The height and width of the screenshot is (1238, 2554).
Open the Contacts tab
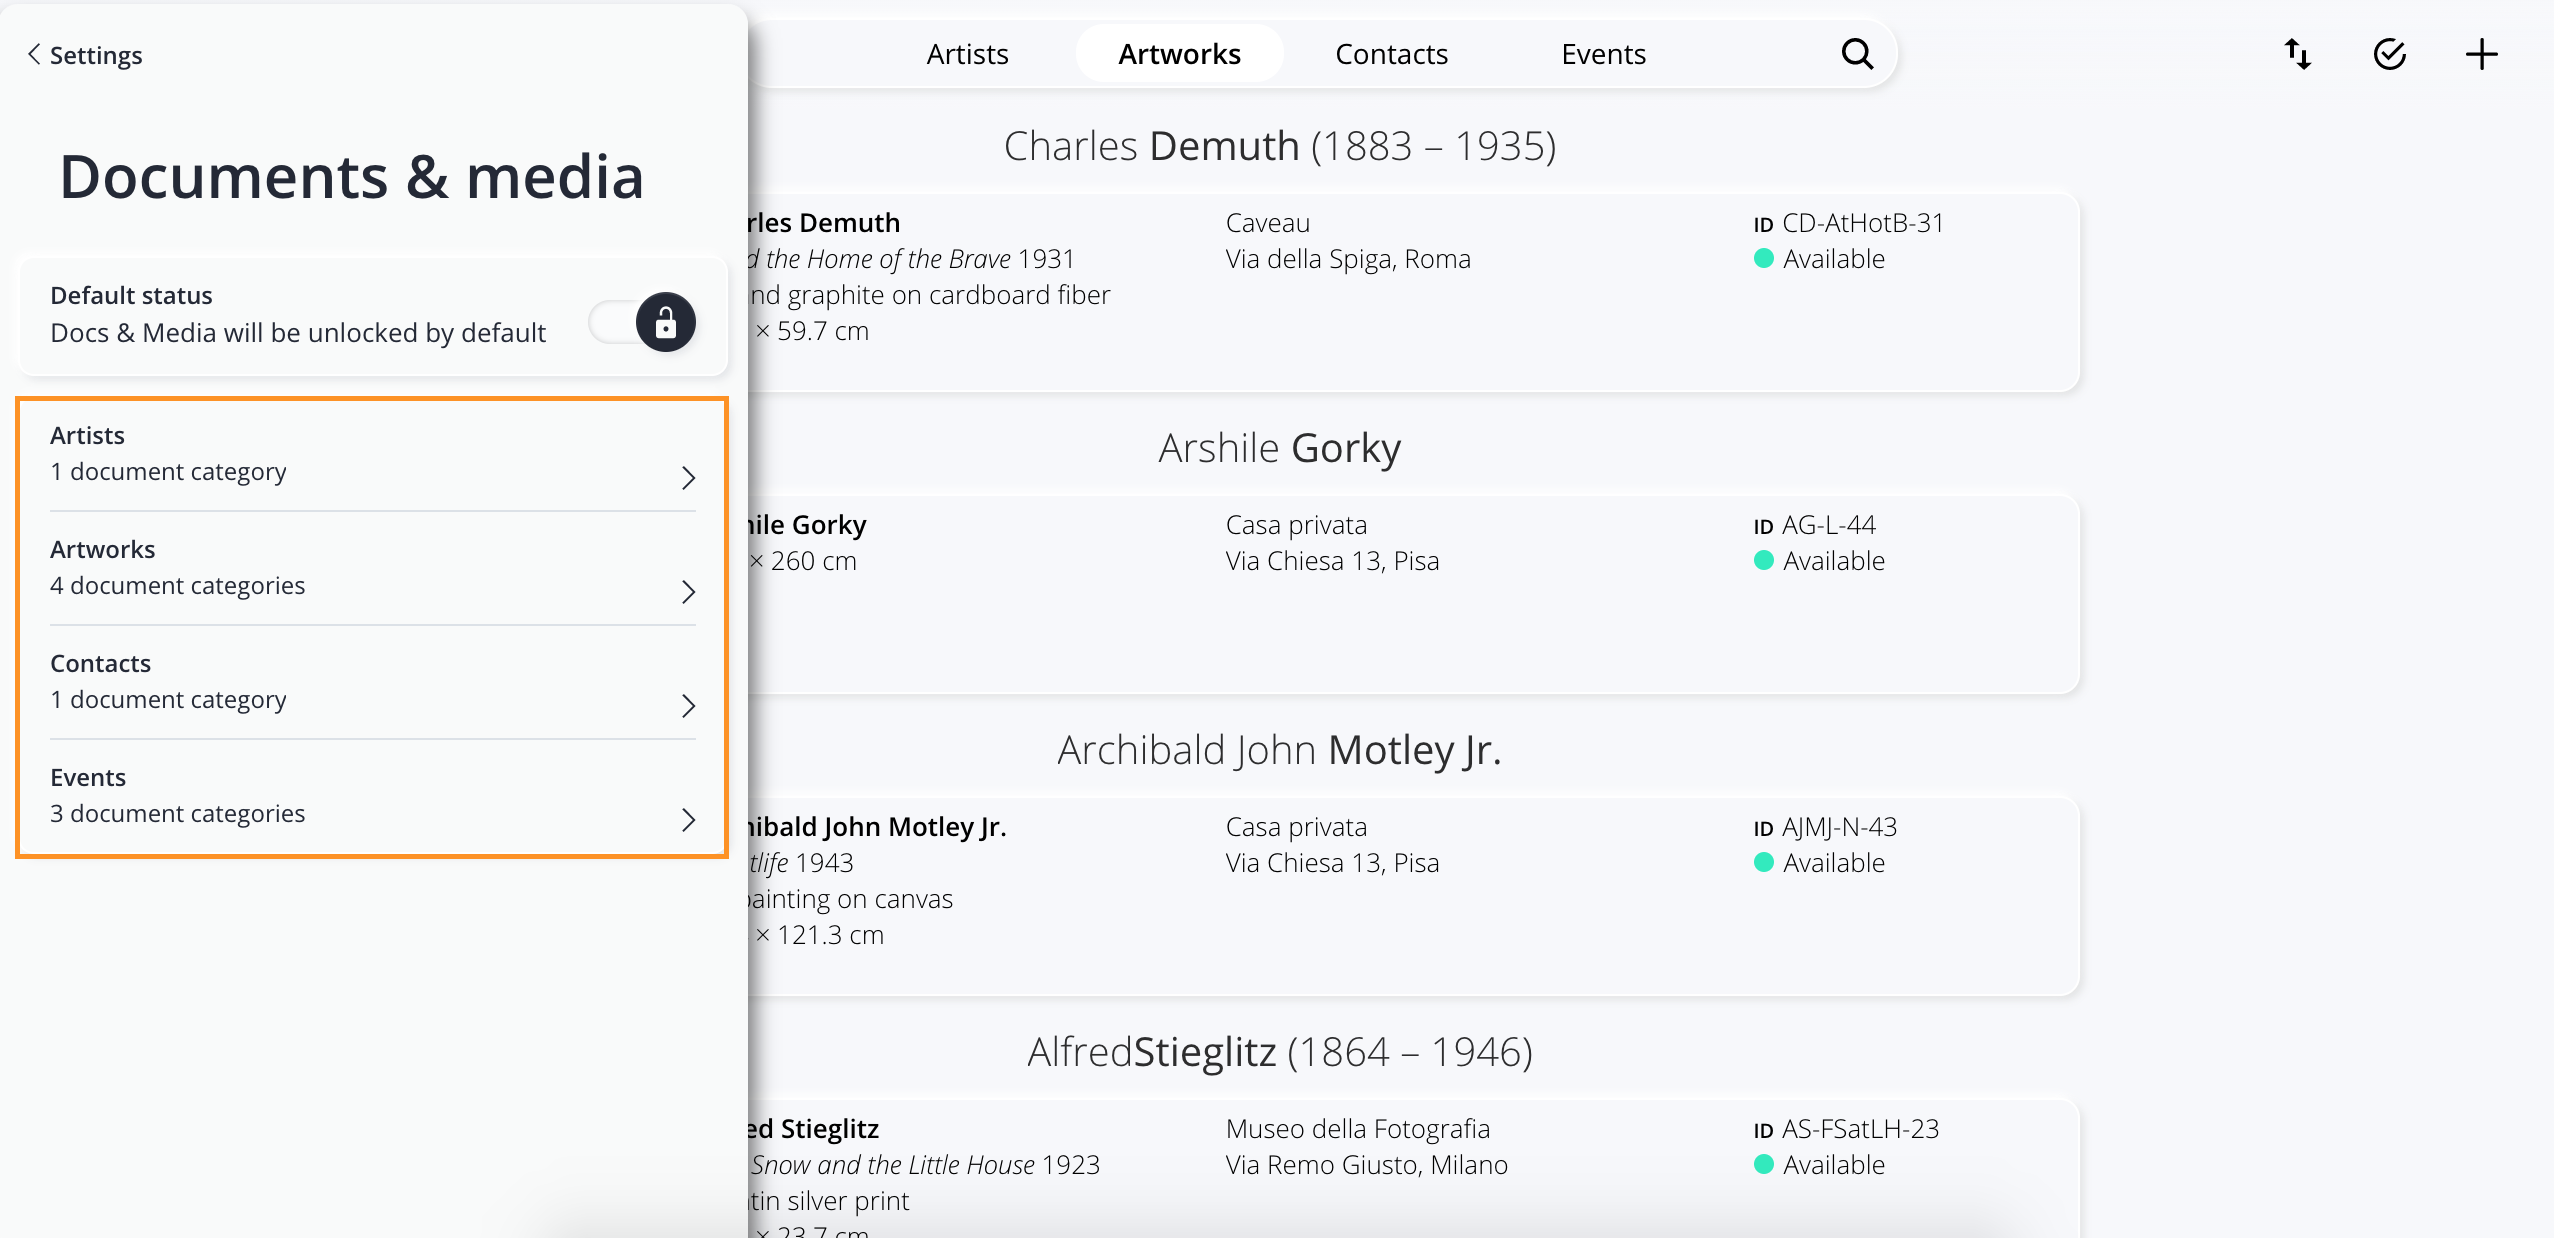pos(1391,54)
